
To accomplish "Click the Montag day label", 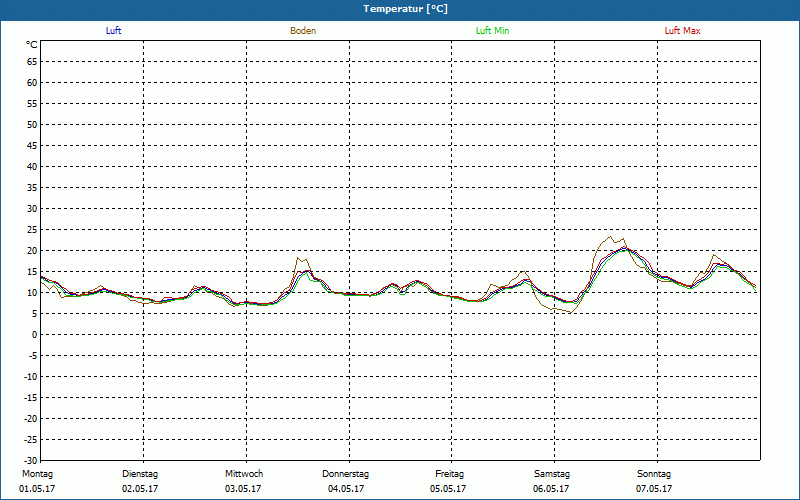I will coord(37,474).
